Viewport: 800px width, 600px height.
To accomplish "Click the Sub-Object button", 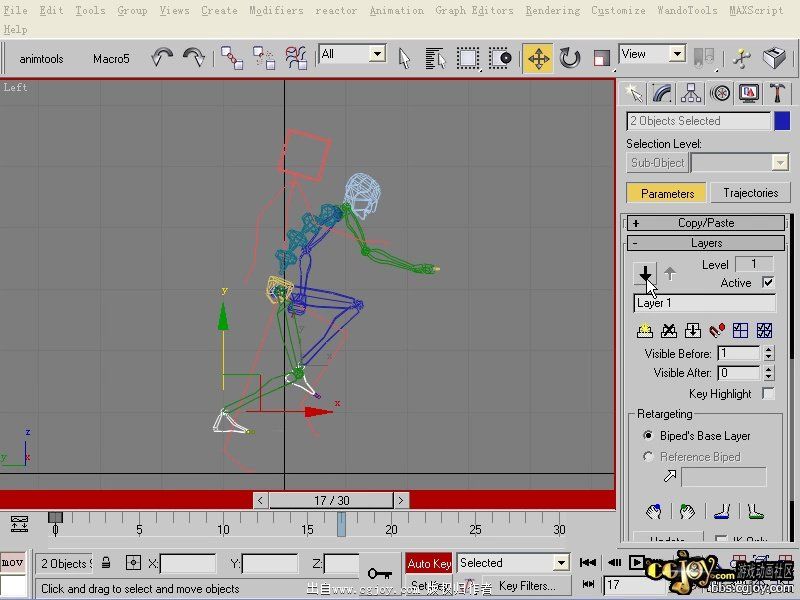I will click(657, 163).
